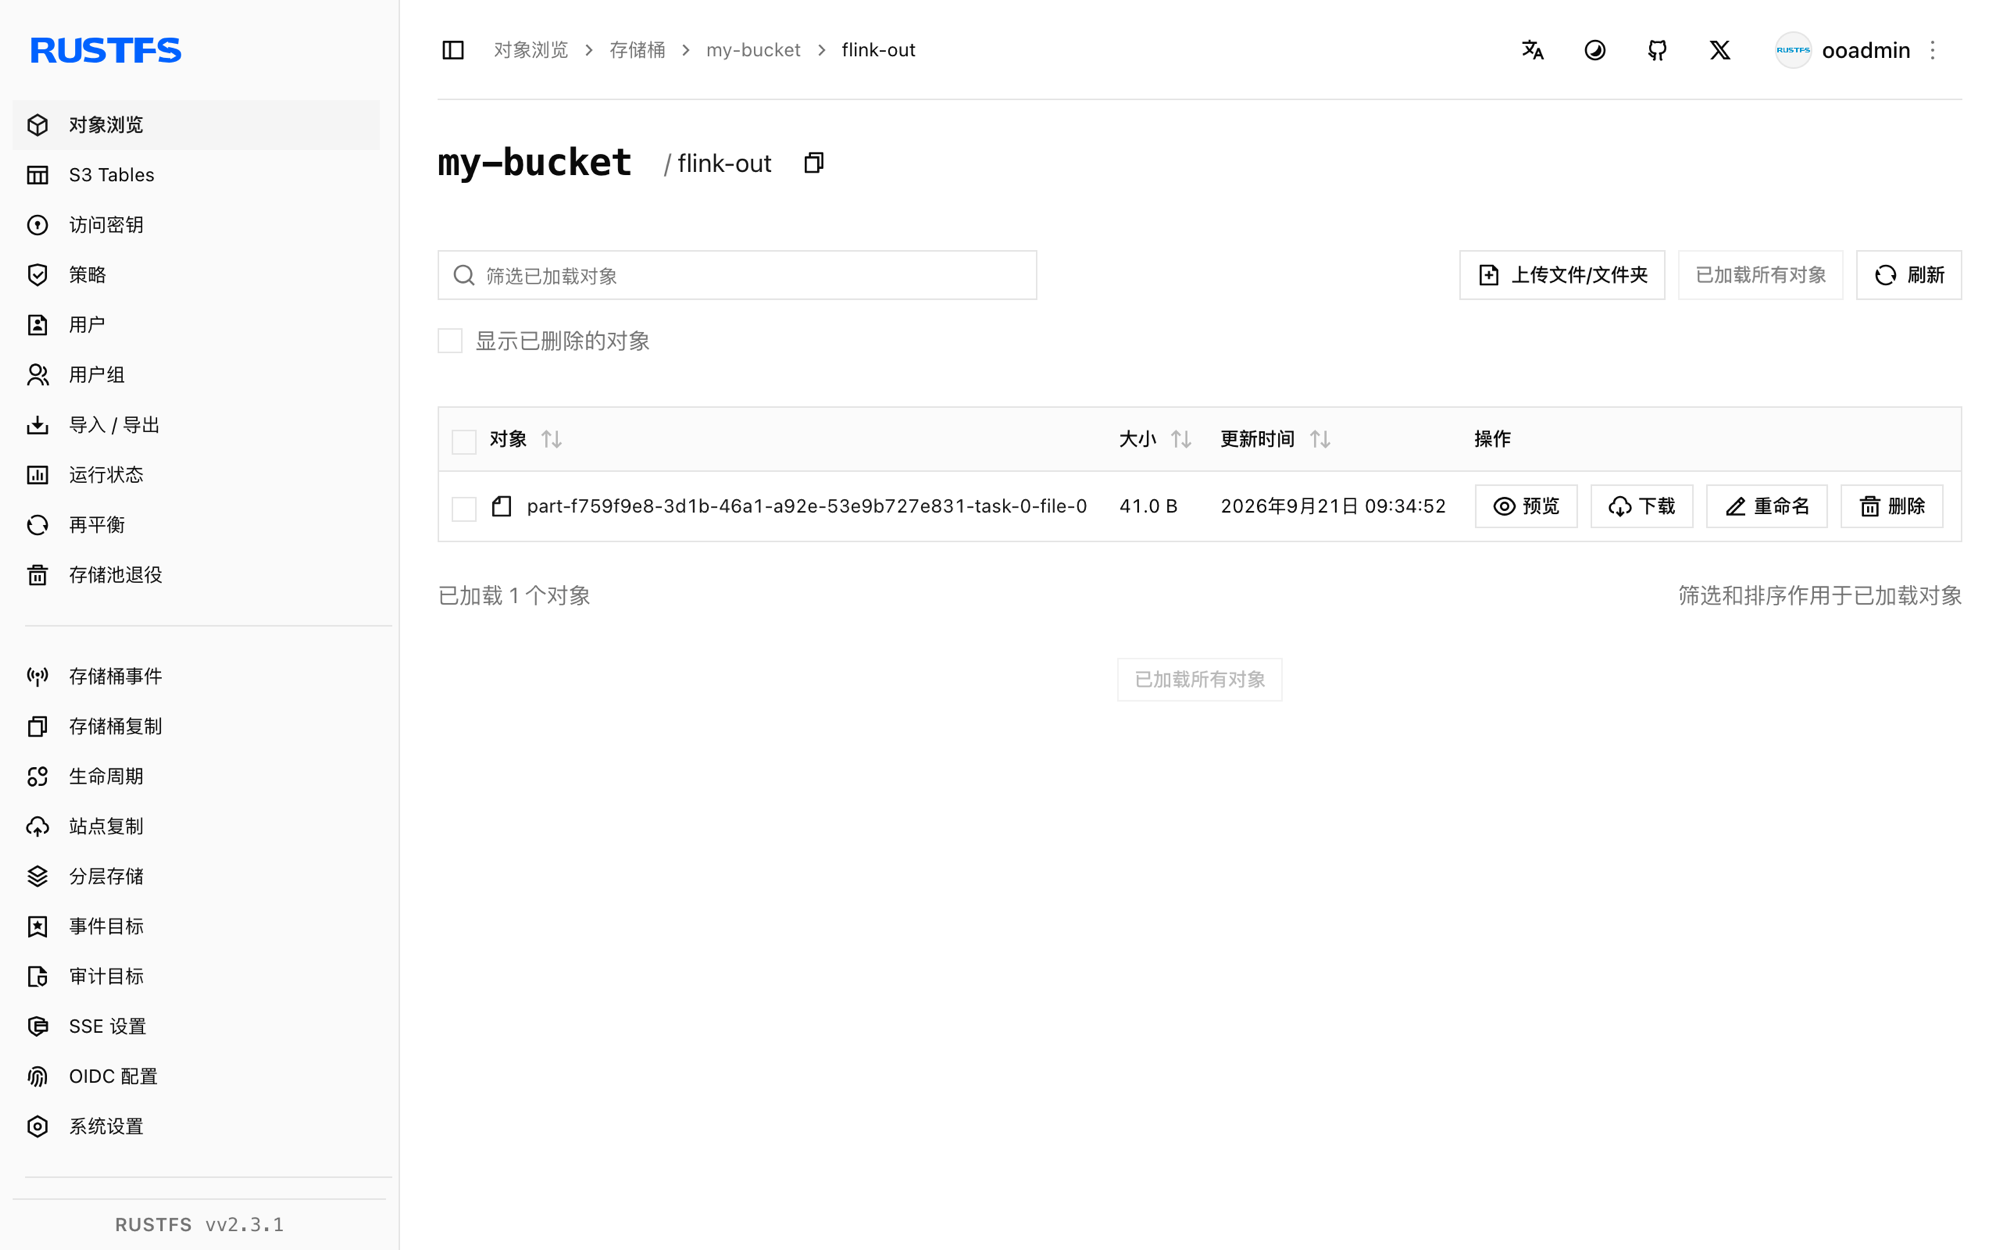Open the GitHub icon link

[x=1657, y=50]
